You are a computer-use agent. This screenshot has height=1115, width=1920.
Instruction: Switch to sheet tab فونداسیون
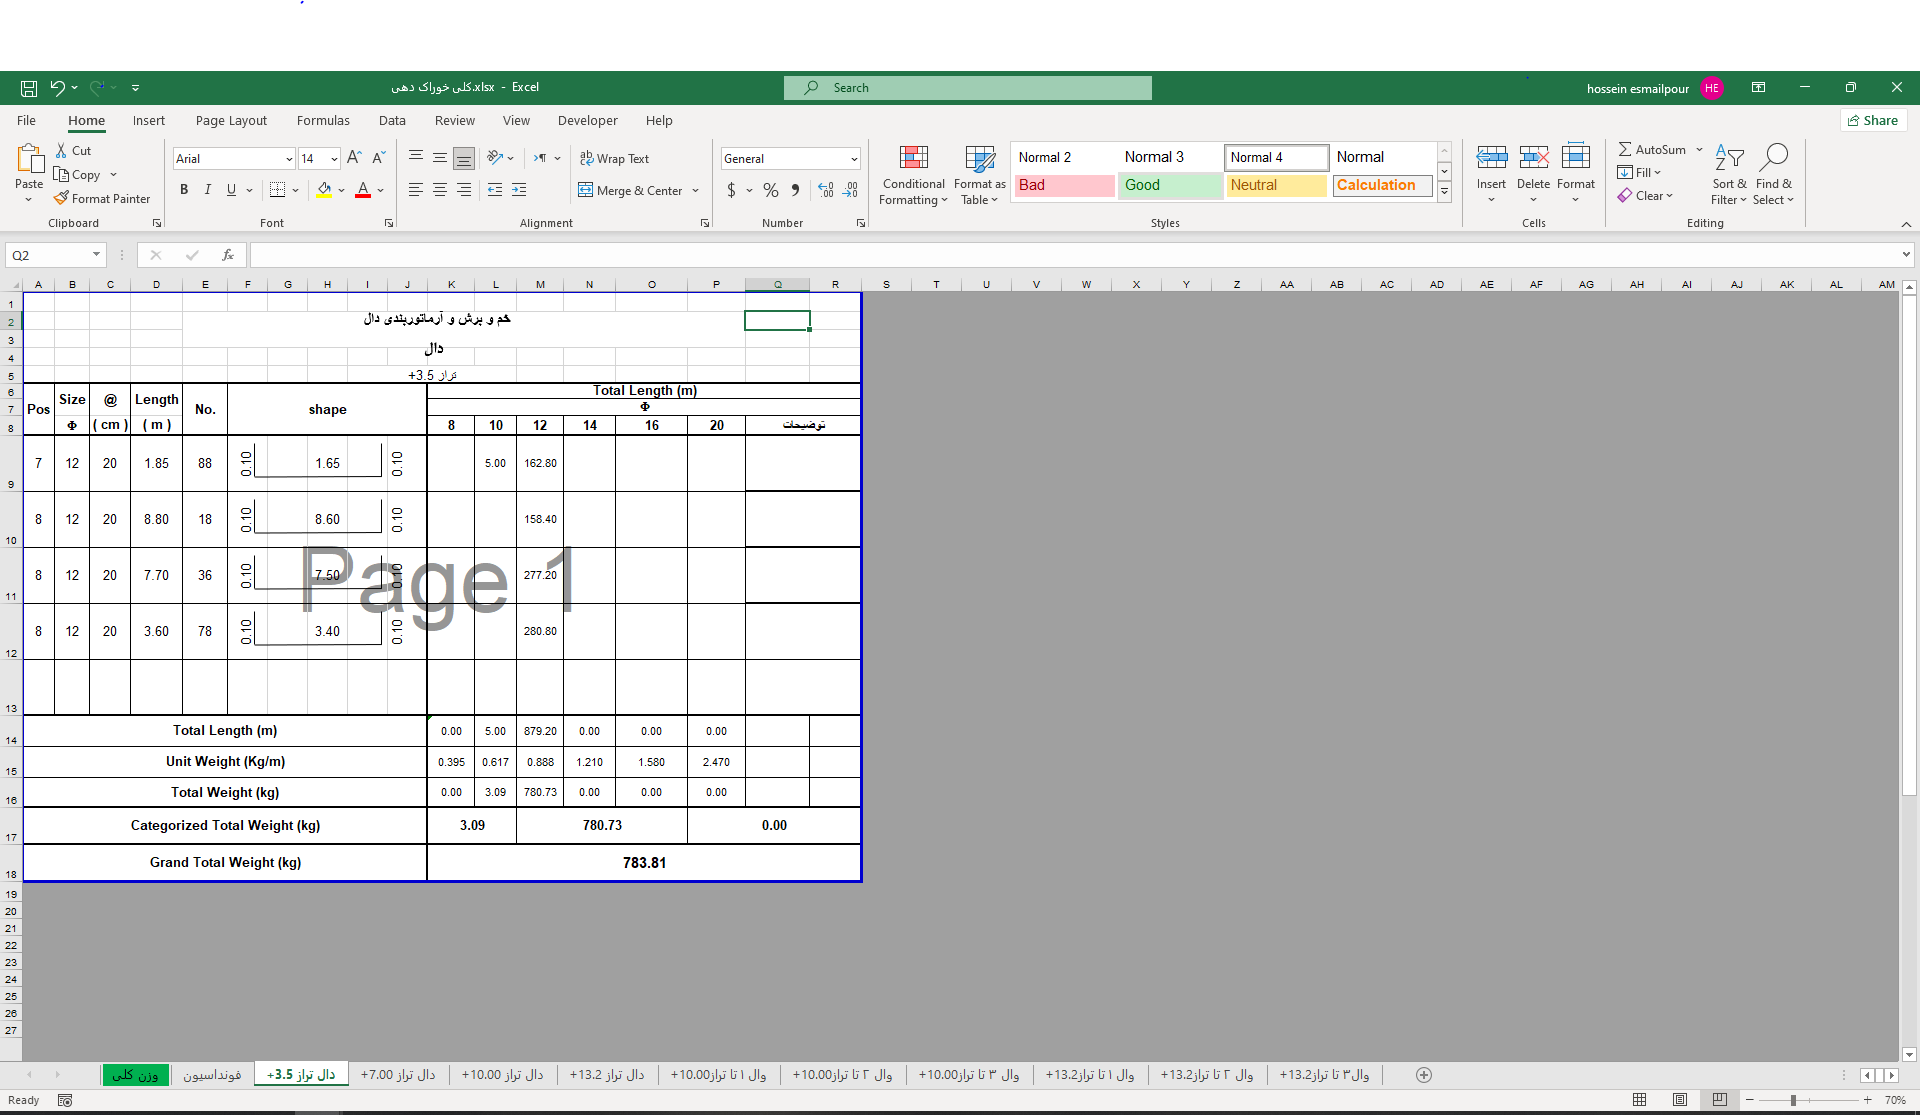[x=212, y=1075]
